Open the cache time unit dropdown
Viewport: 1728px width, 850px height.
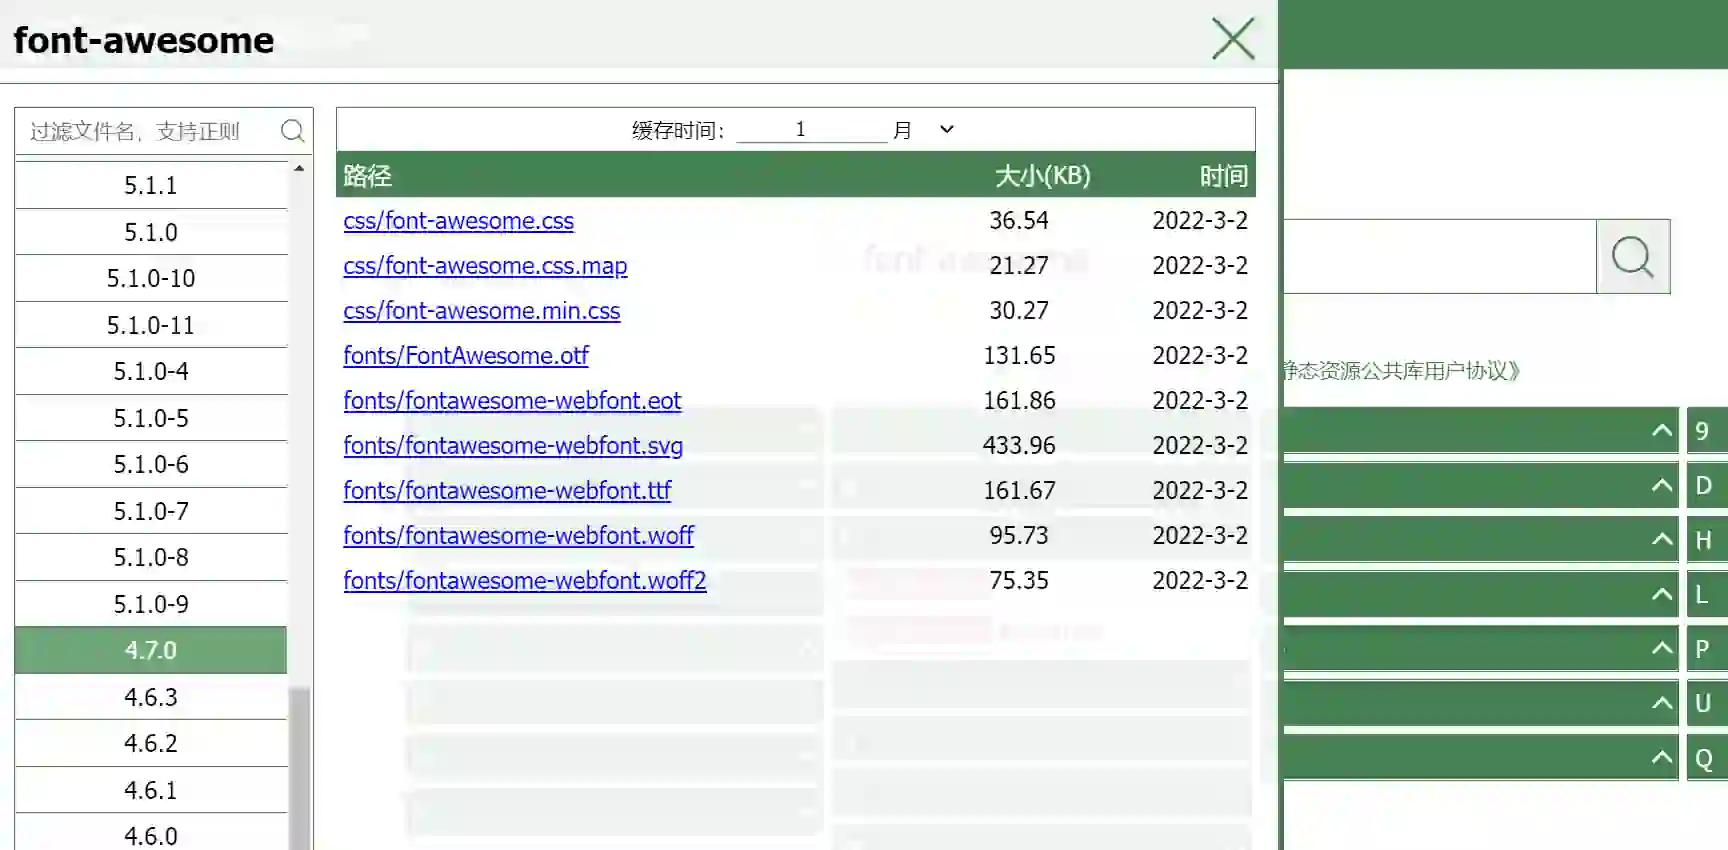click(946, 130)
